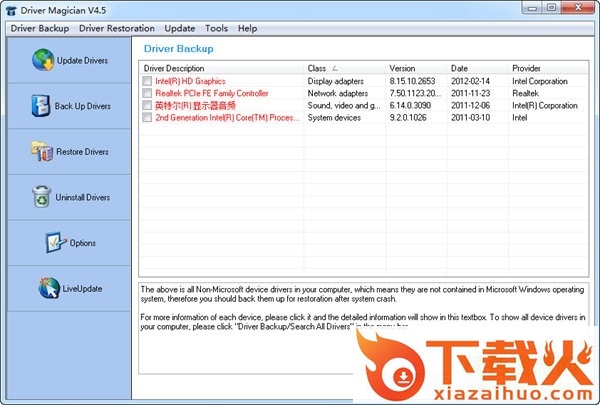The height and width of the screenshot is (405, 600).
Task: Click inside the driver information textbox
Action: pos(363,328)
